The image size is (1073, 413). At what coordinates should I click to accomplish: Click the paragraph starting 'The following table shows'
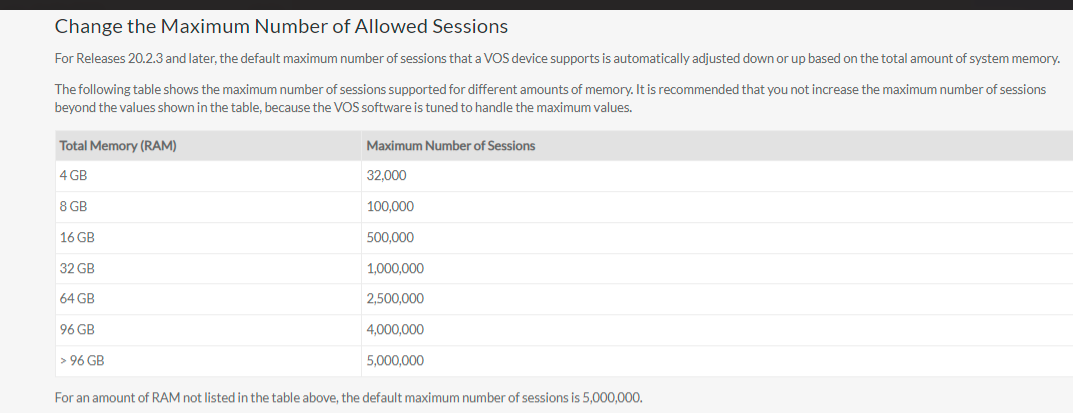click(550, 98)
